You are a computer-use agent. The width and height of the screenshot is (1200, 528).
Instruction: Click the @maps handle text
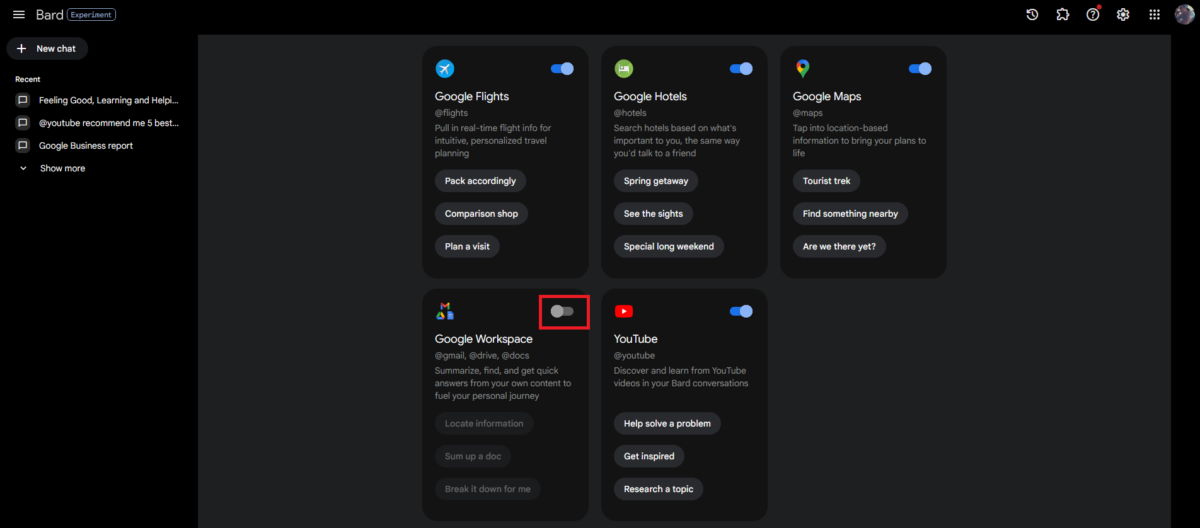tap(808, 113)
